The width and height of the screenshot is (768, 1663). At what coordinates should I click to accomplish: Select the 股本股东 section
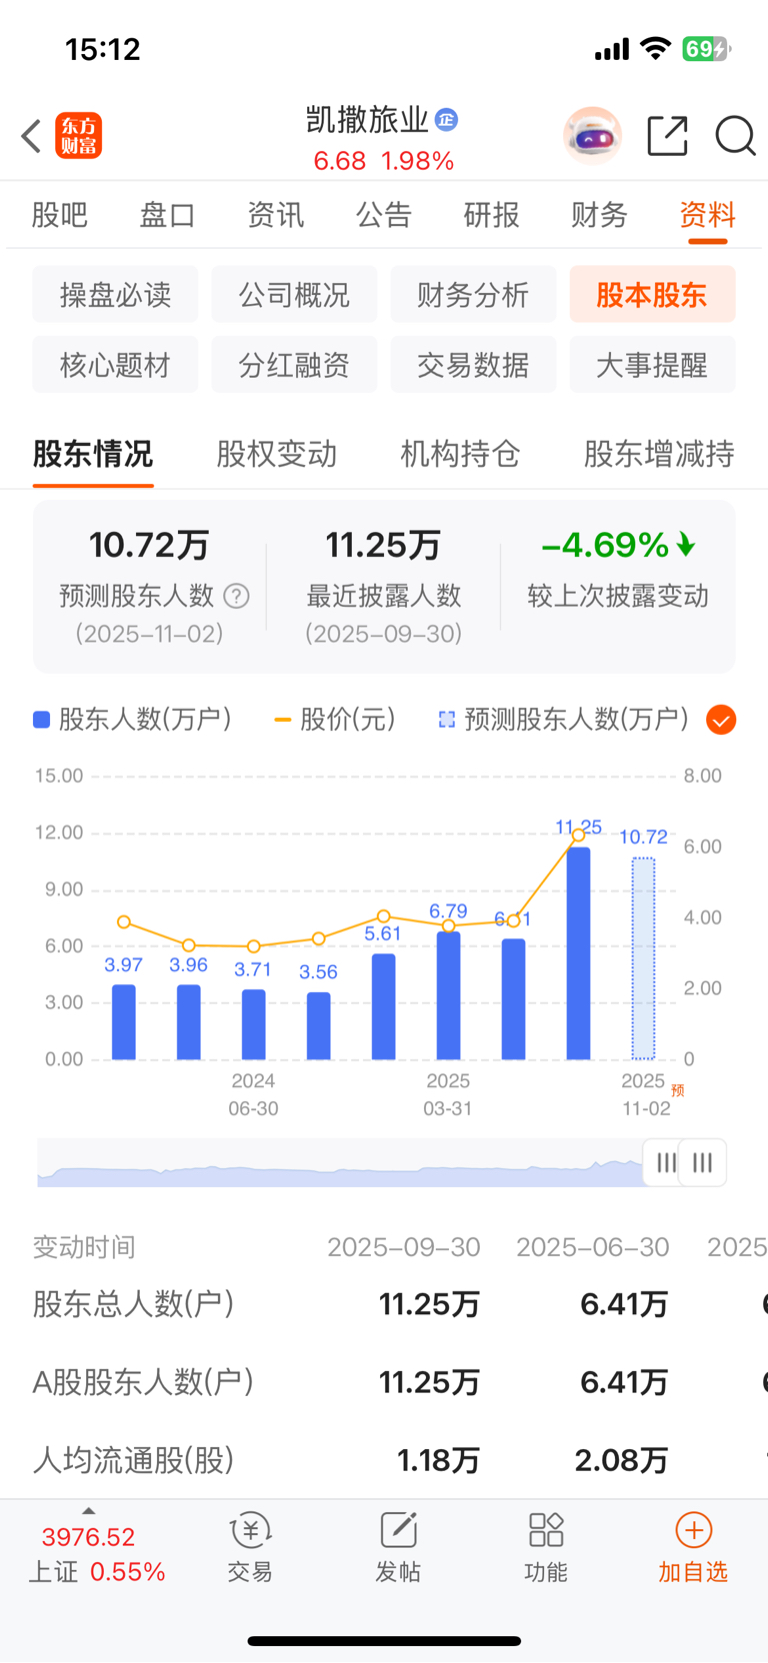(652, 294)
